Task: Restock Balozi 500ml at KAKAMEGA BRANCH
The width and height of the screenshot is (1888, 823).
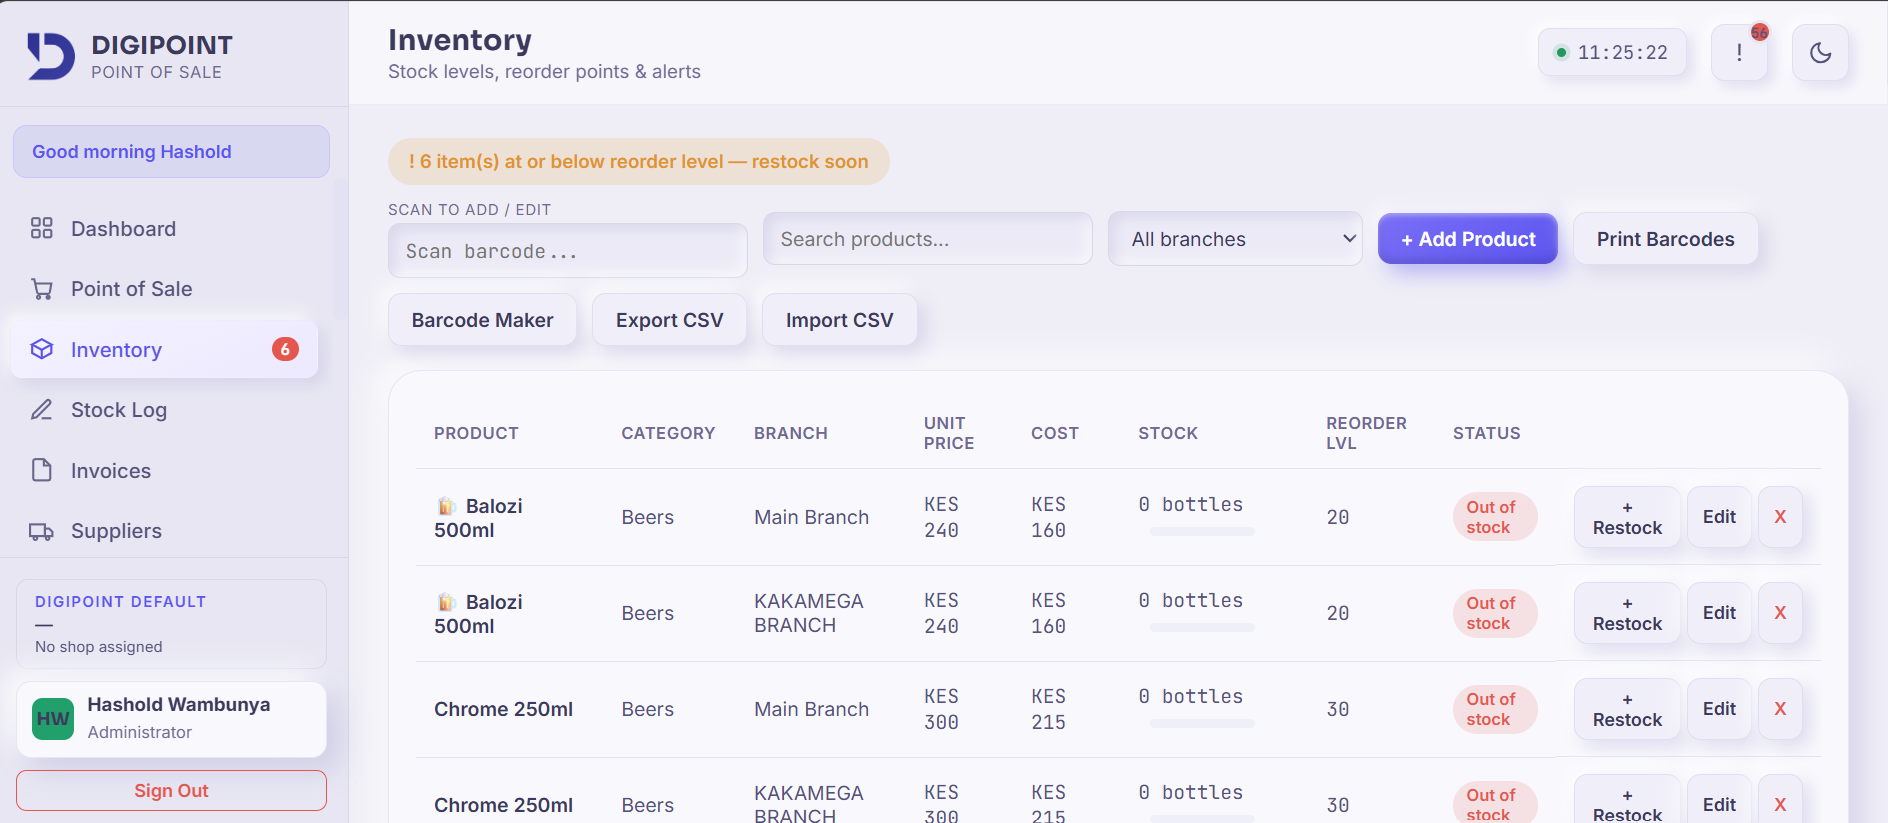Action: pos(1627,613)
